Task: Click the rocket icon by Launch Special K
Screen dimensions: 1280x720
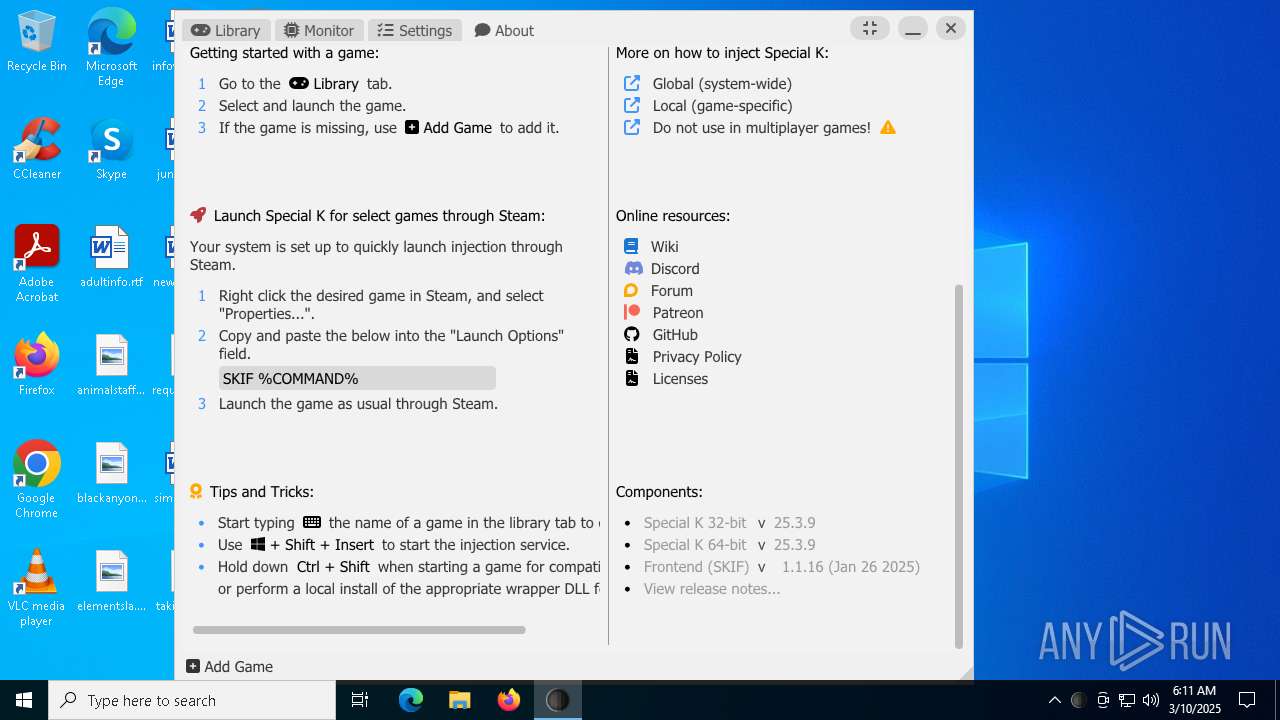Action: tap(198, 215)
